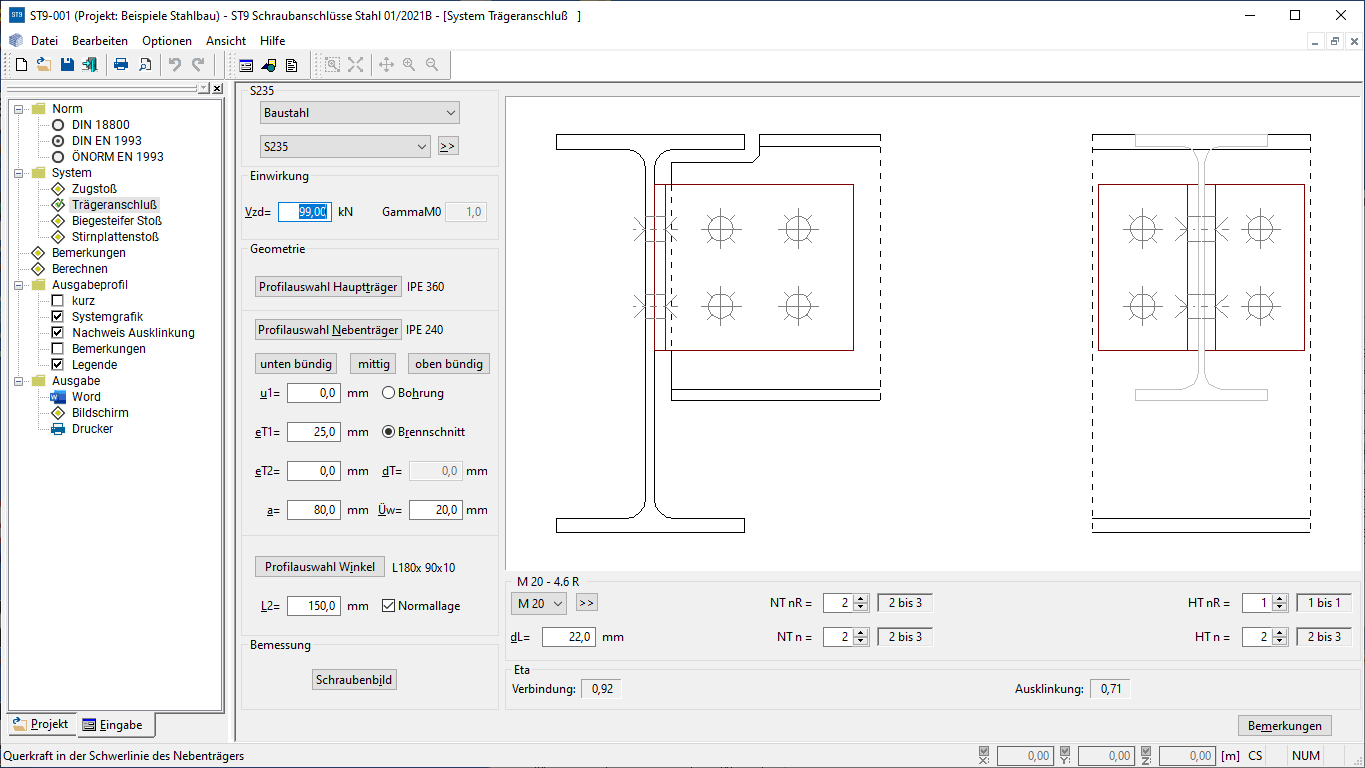
Task: Switch to the Projekt tab
Action: click(x=41, y=724)
